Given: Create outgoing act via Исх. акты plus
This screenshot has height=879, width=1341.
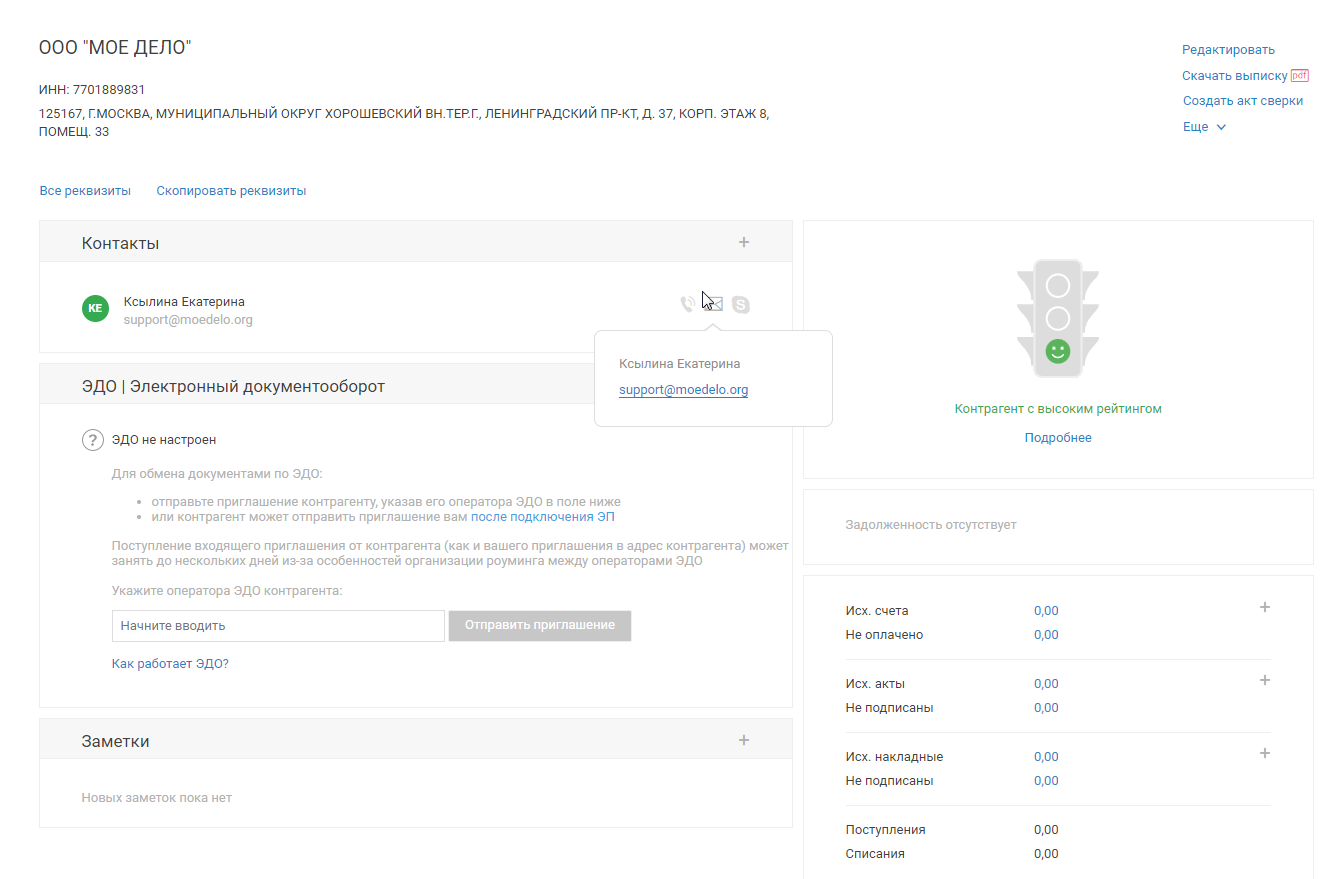Looking at the screenshot, I should (x=1264, y=680).
